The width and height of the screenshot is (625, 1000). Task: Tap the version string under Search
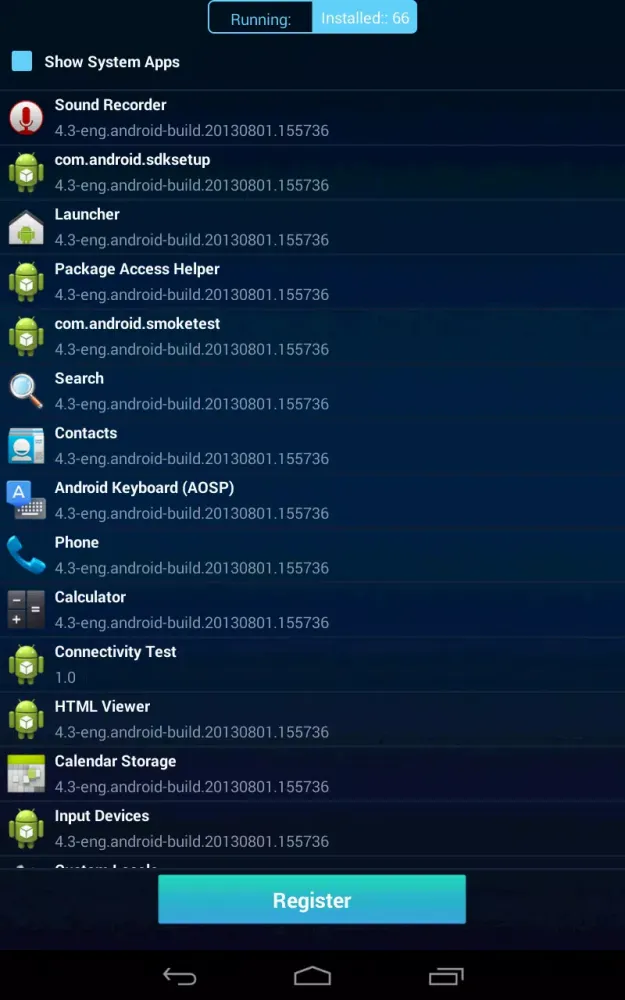(x=192, y=404)
